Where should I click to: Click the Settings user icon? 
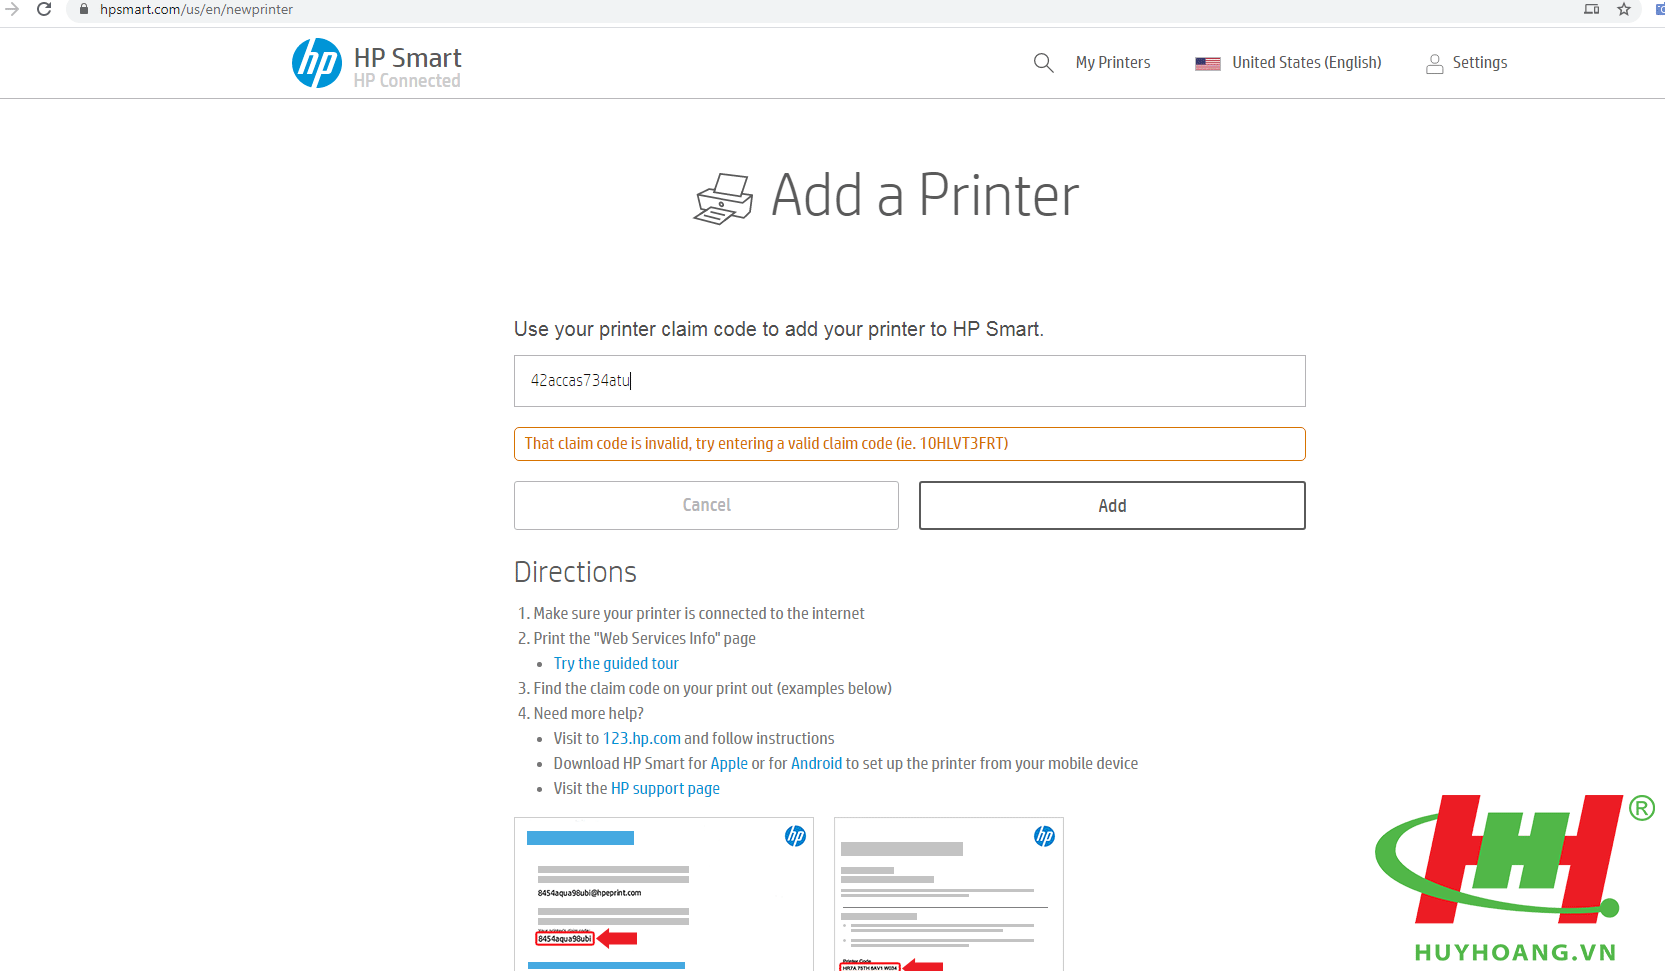point(1434,63)
